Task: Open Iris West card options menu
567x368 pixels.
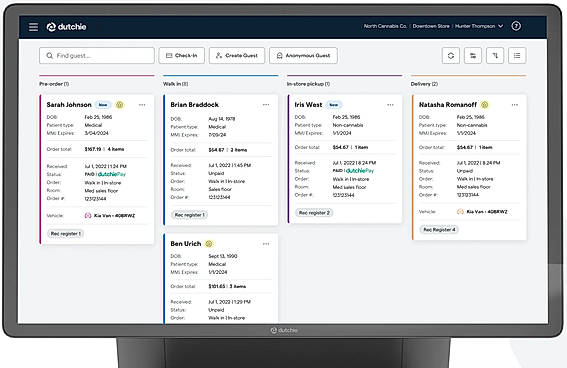Action: click(390, 105)
